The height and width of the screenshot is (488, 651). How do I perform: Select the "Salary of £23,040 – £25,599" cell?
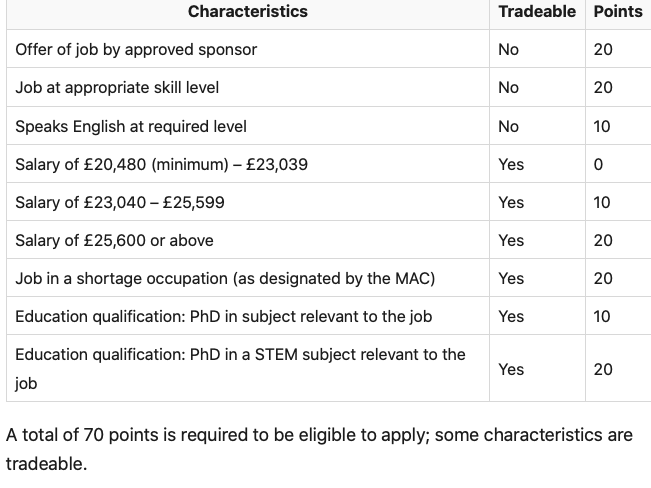pyautogui.click(x=120, y=202)
